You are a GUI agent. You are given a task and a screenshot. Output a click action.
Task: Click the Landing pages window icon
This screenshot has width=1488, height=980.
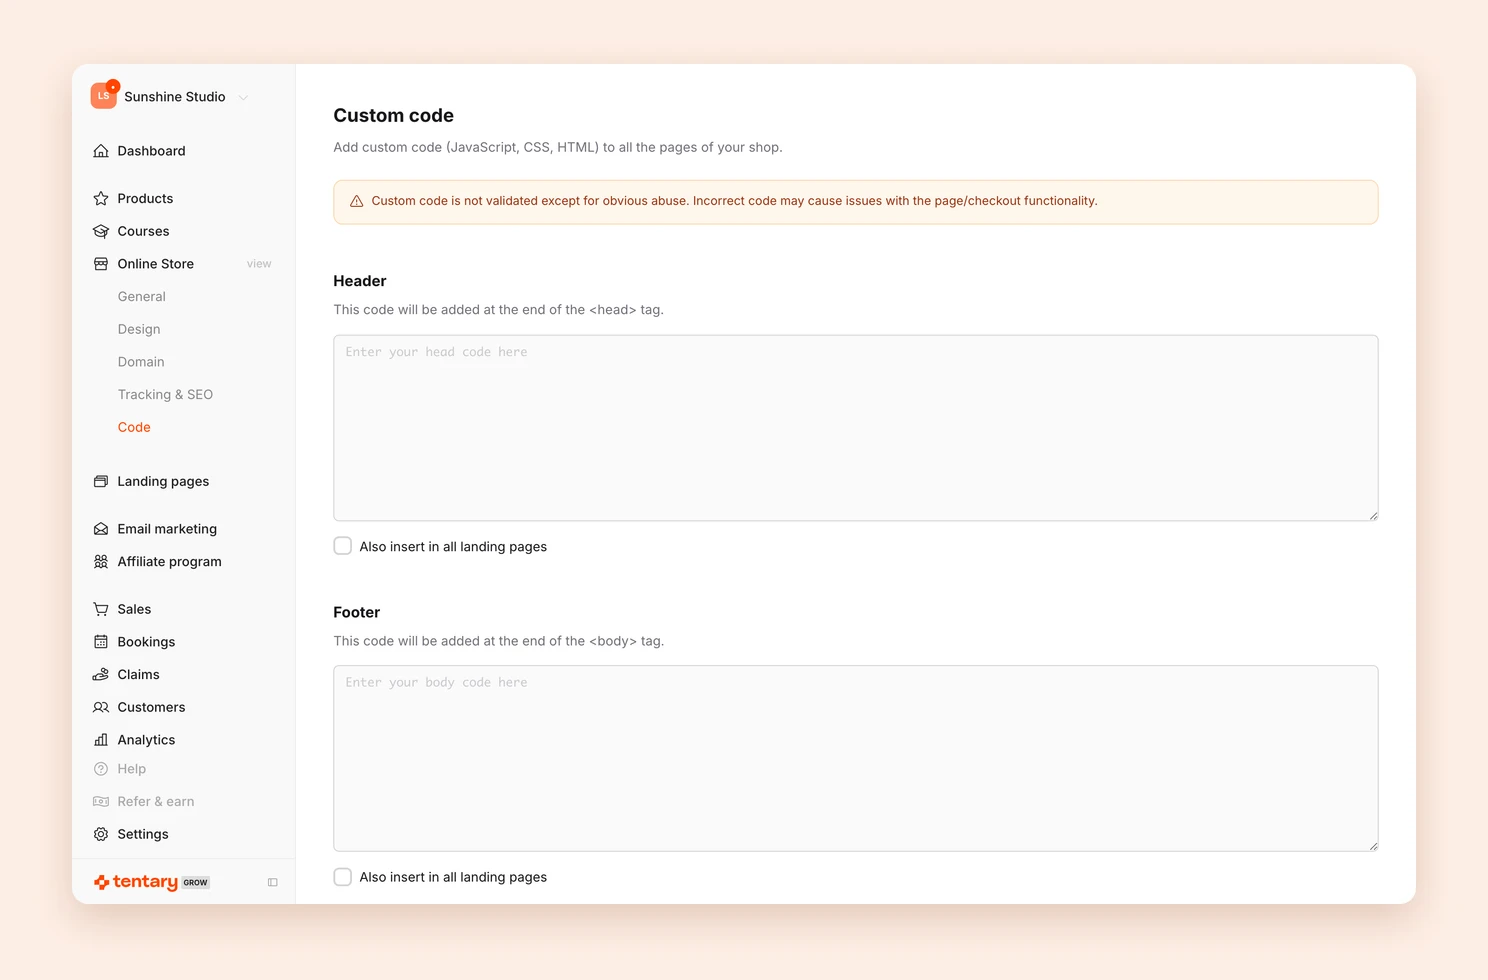click(101, 481)
